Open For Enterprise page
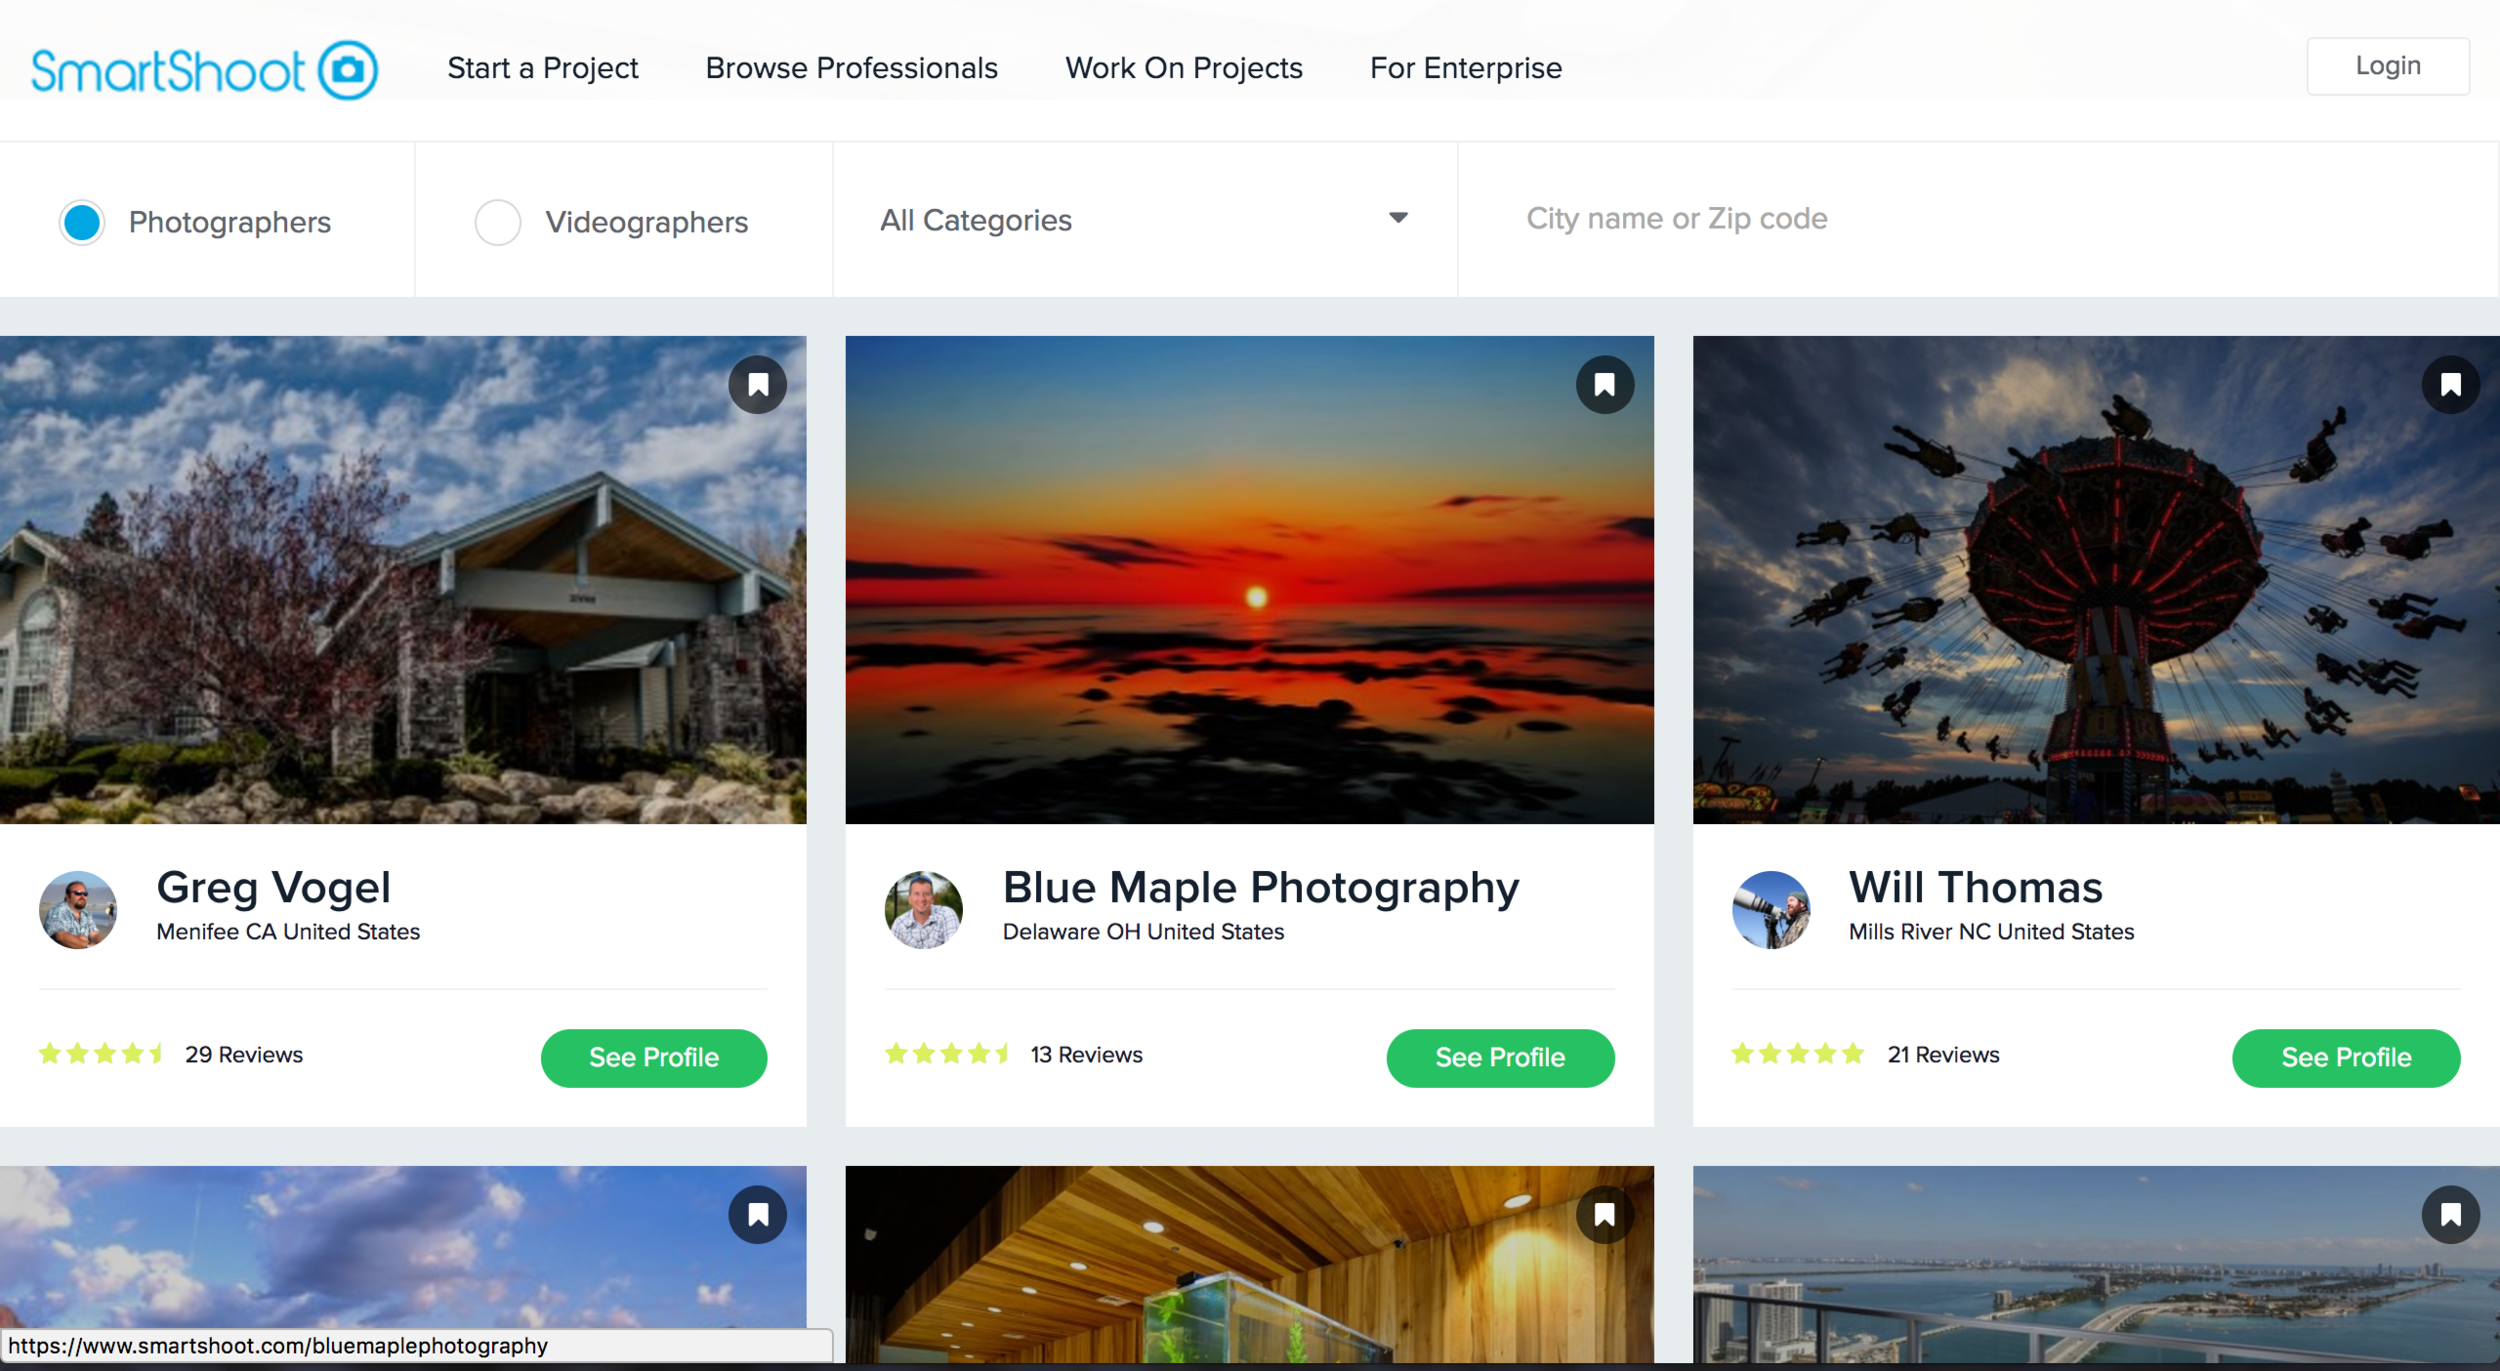 1465,68
